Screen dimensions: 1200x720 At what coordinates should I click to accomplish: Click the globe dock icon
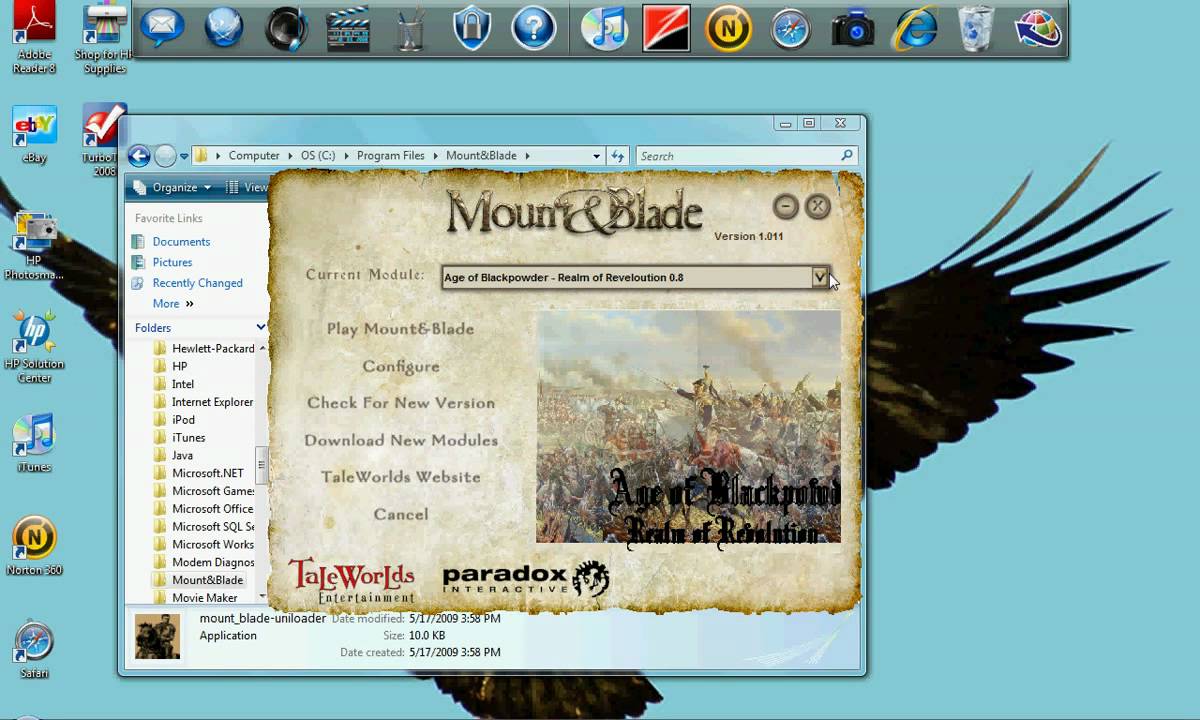click(224, 27)
